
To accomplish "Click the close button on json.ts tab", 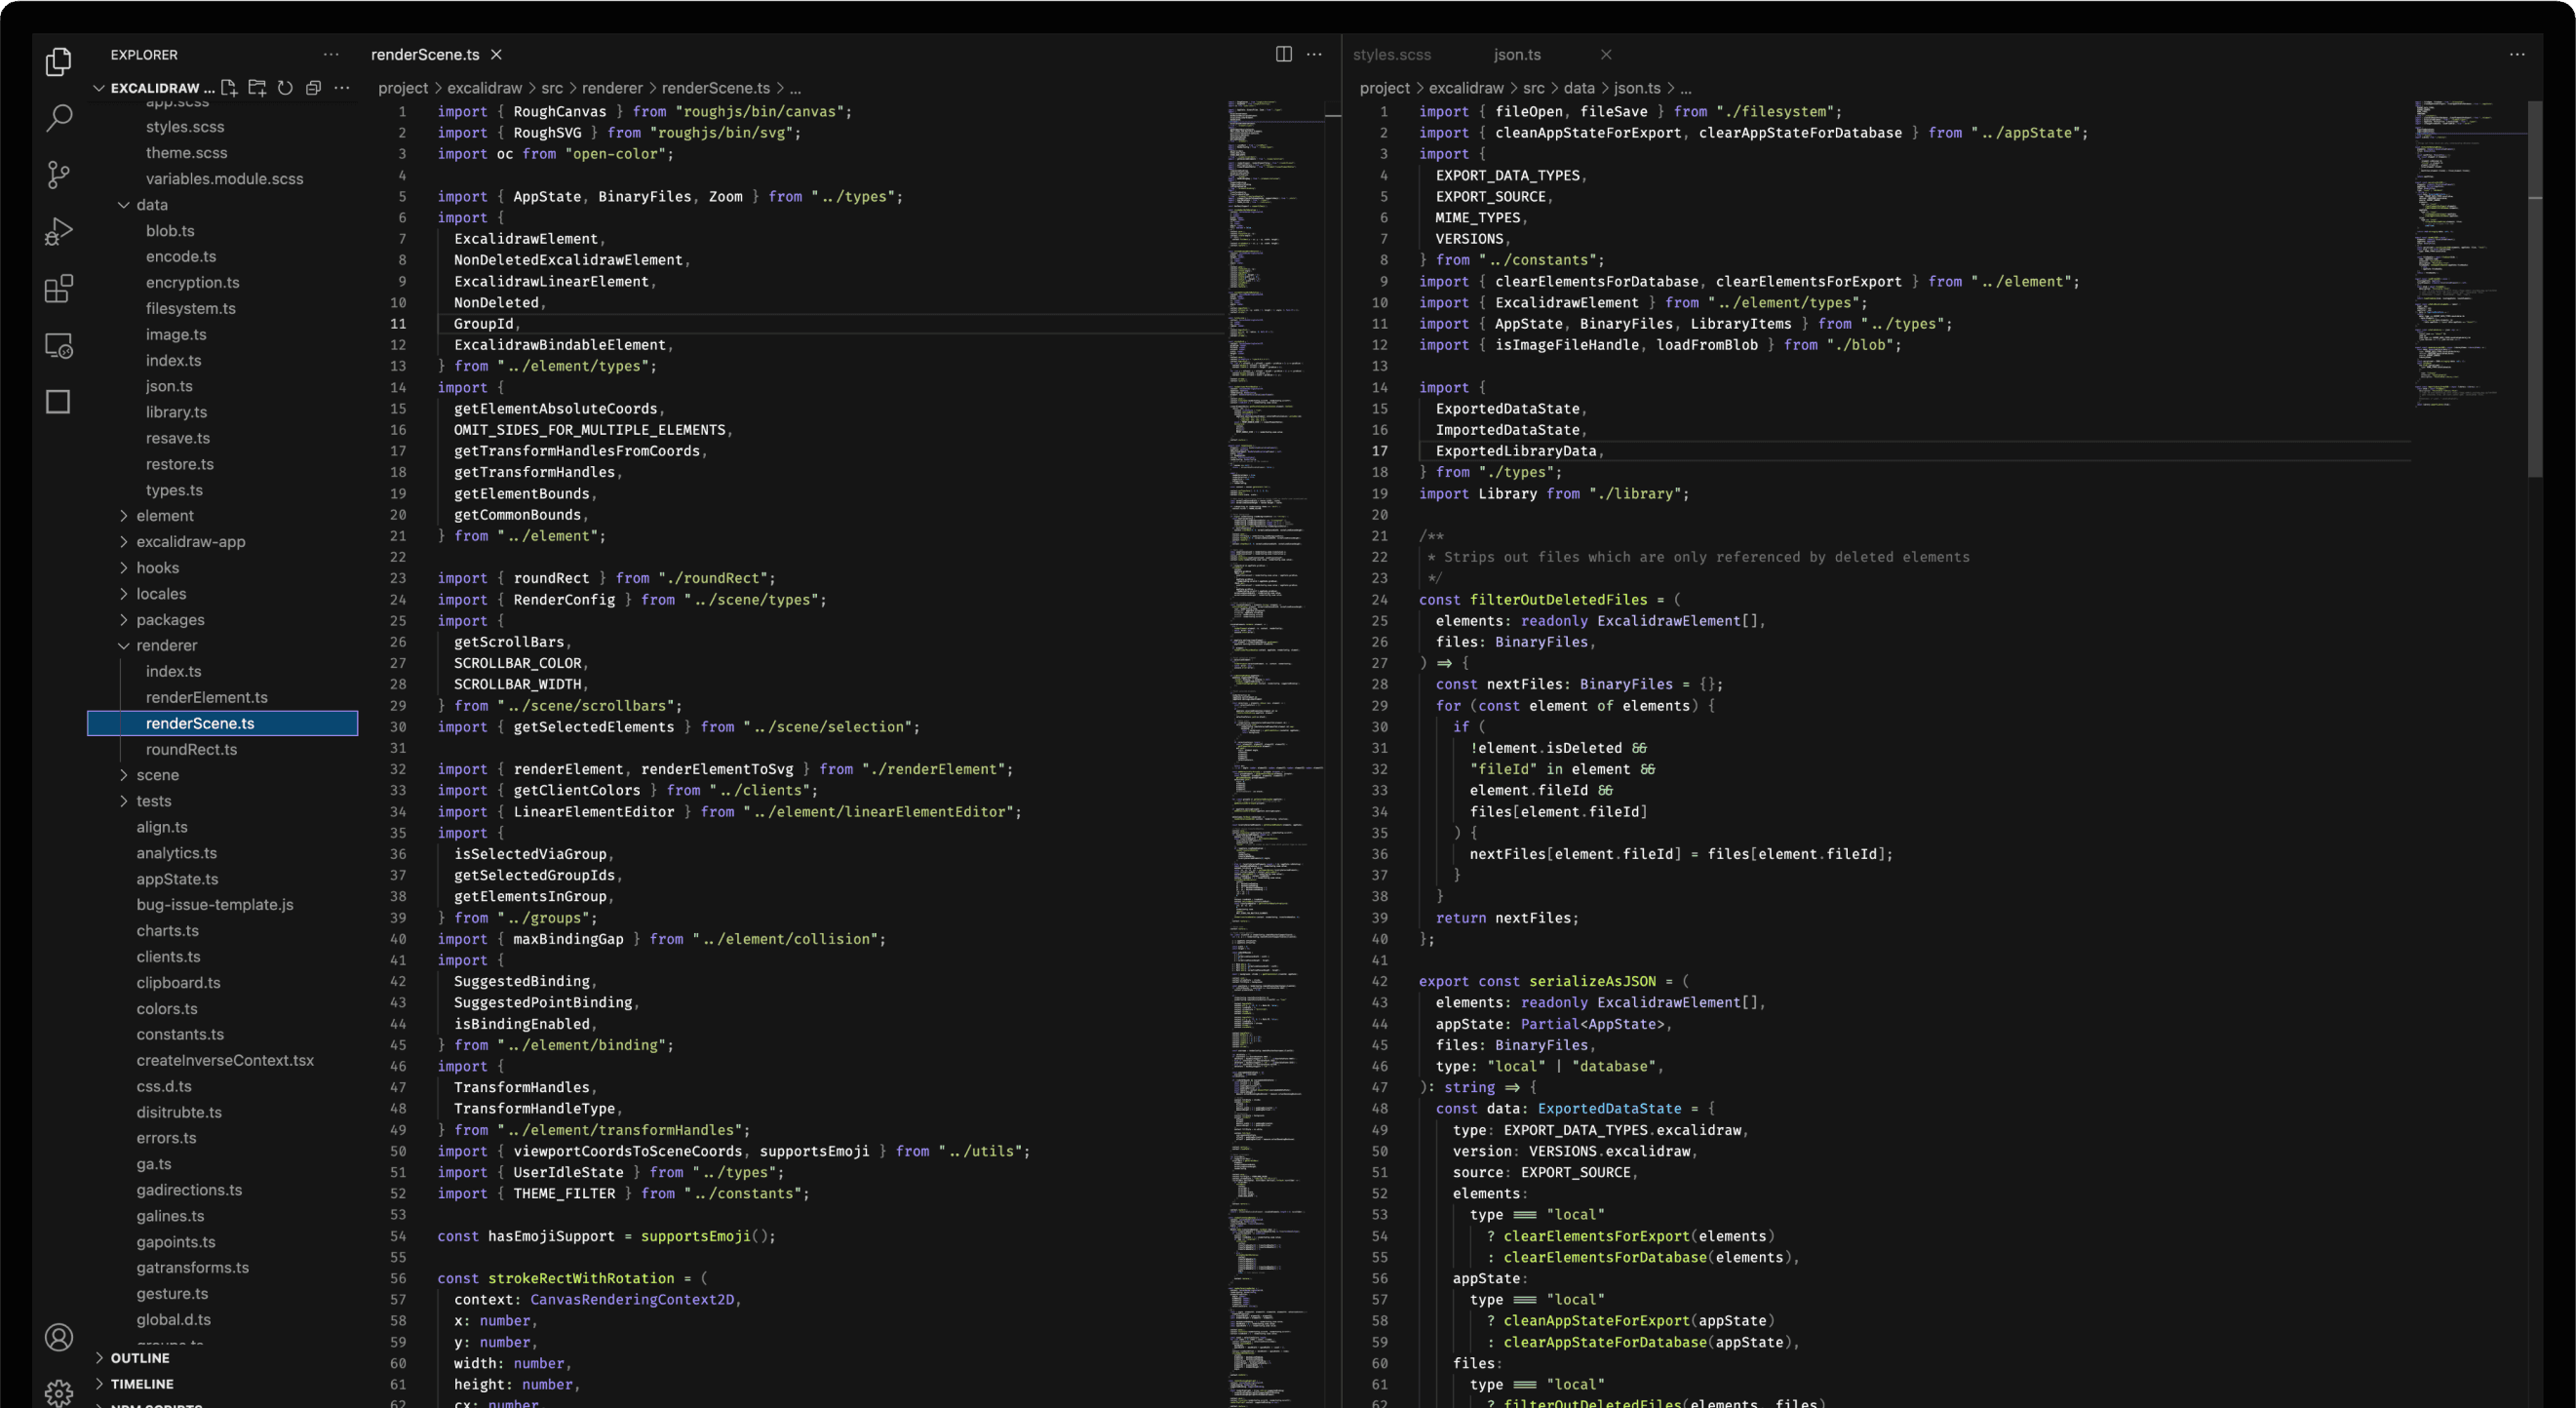I will tap(1604, 52).
